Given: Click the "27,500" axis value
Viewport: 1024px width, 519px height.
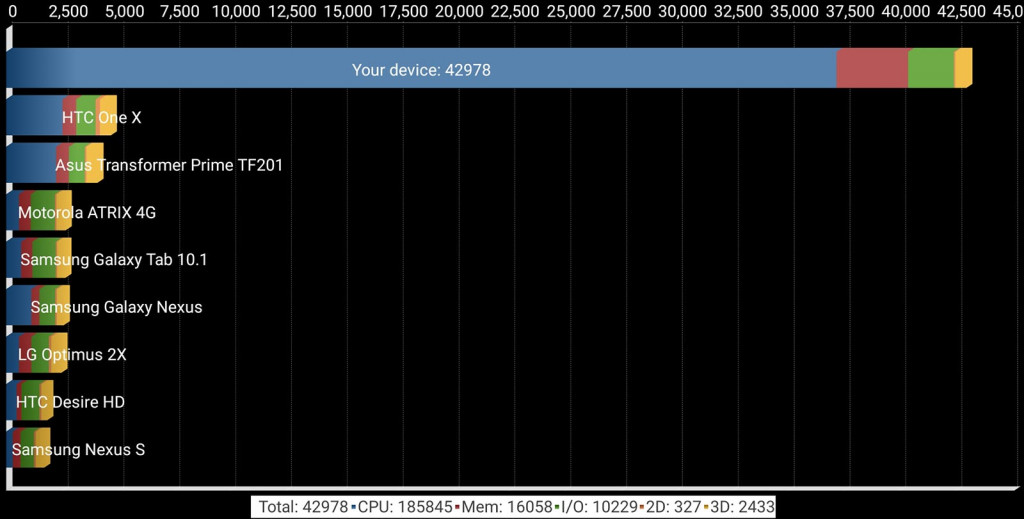Looking at the screenshot, I should [626, 11].
